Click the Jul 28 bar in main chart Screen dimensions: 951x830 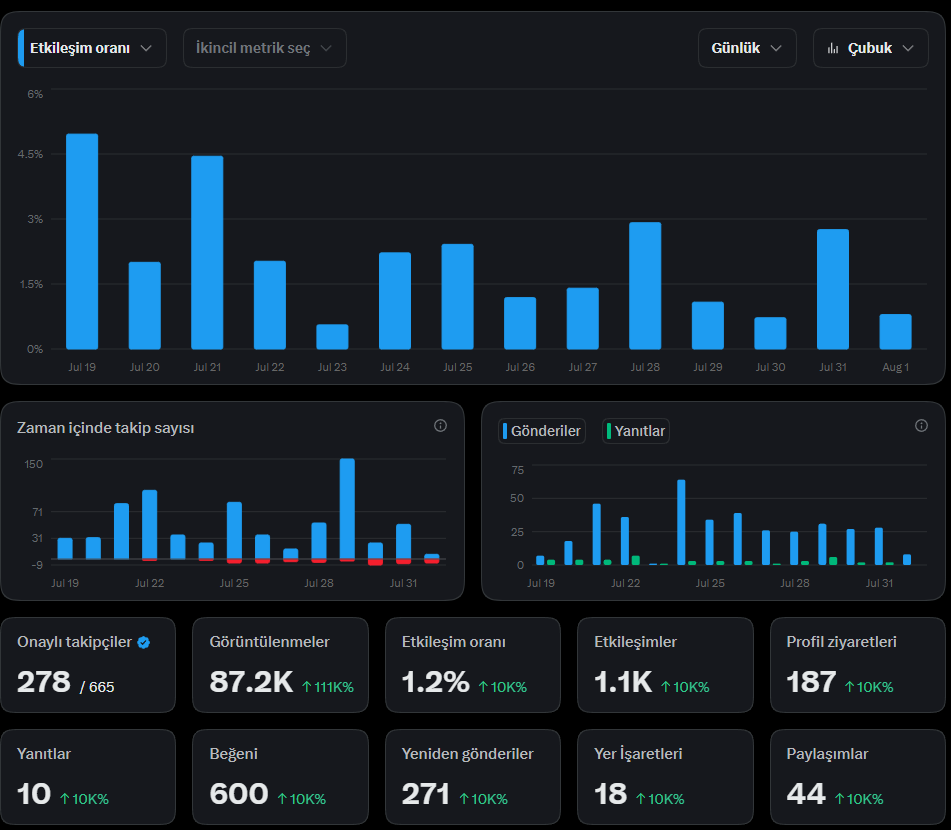point(645,286)
